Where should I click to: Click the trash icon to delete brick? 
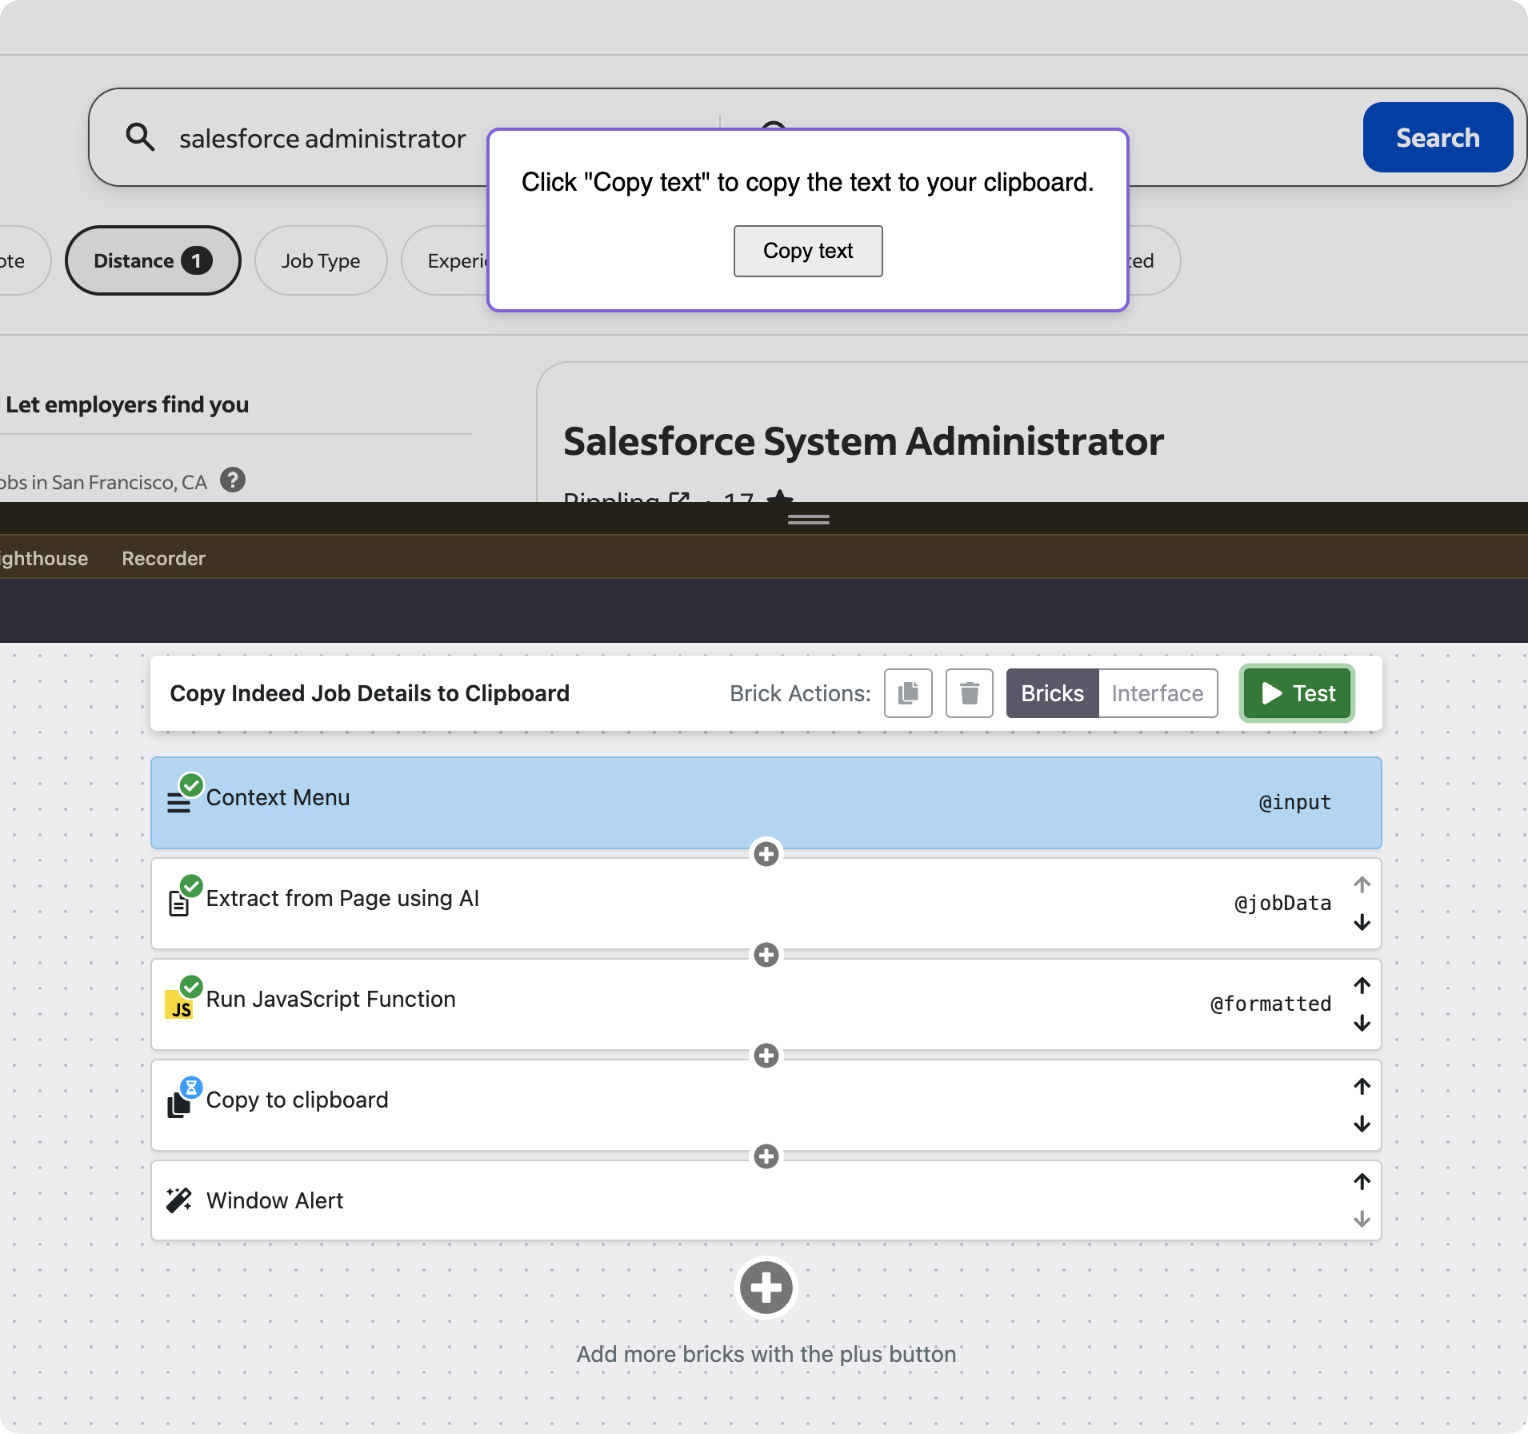pos(969,693)
